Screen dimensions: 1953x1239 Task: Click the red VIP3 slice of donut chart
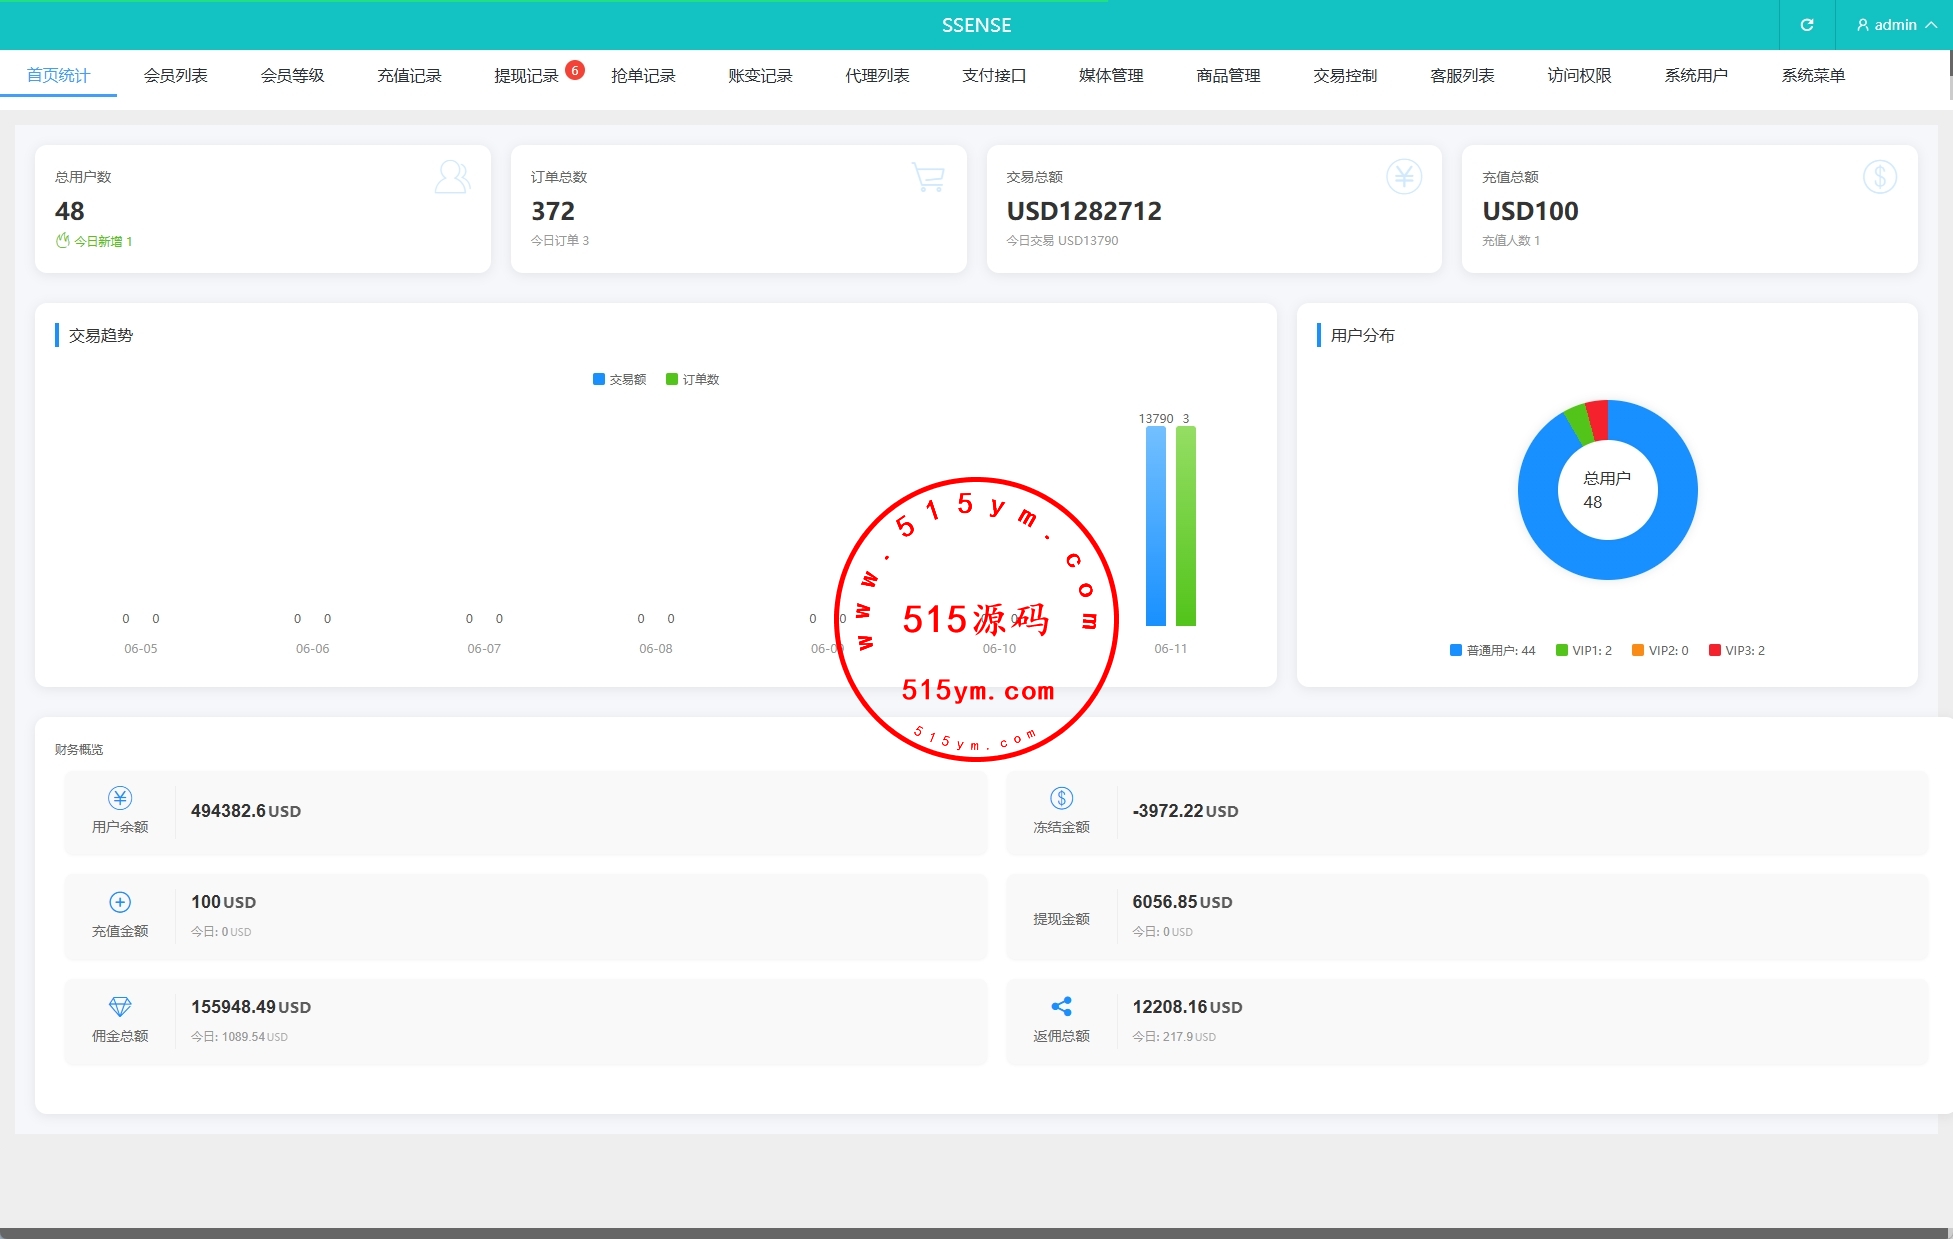[x=1598, y=419]
